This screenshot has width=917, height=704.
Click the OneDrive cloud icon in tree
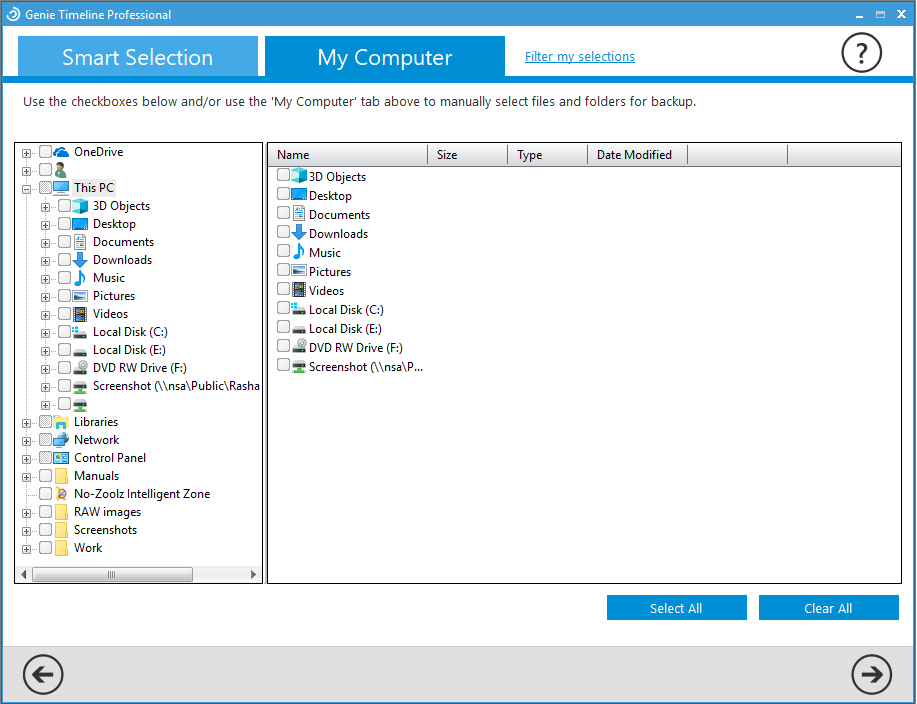61,152
